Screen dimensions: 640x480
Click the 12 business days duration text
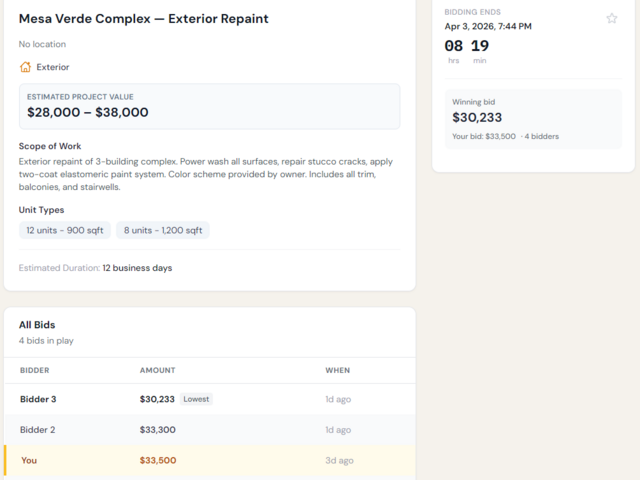tap(137, 268)
